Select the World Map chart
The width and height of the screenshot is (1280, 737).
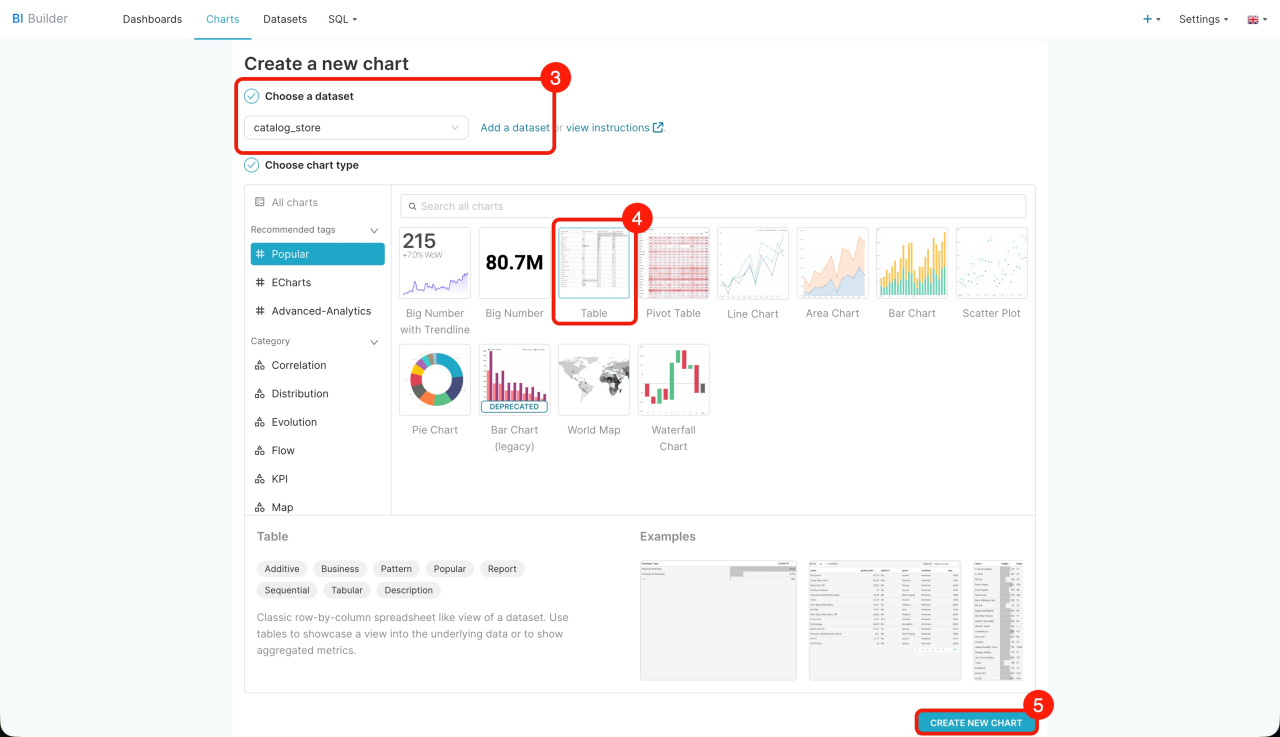(x=594, y=380)
